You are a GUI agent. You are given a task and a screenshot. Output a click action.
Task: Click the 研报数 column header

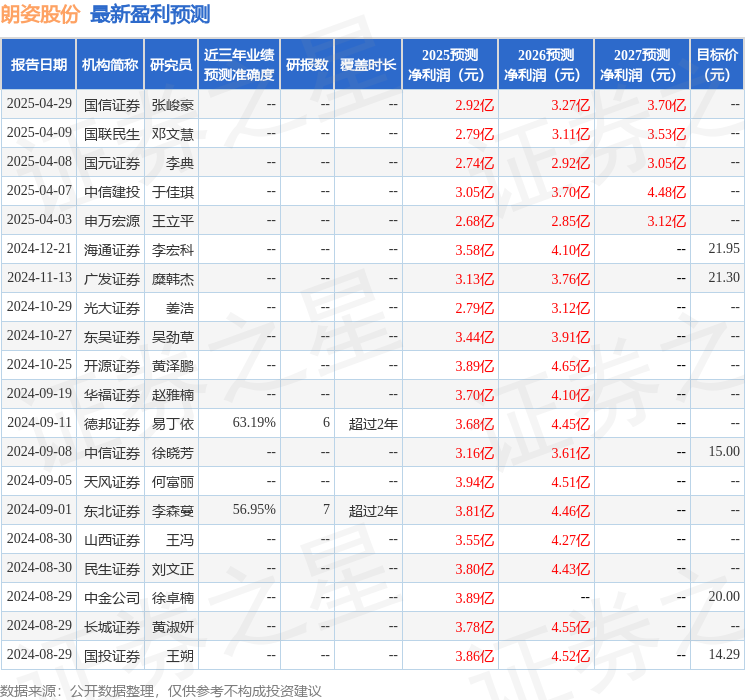point(307,65)
